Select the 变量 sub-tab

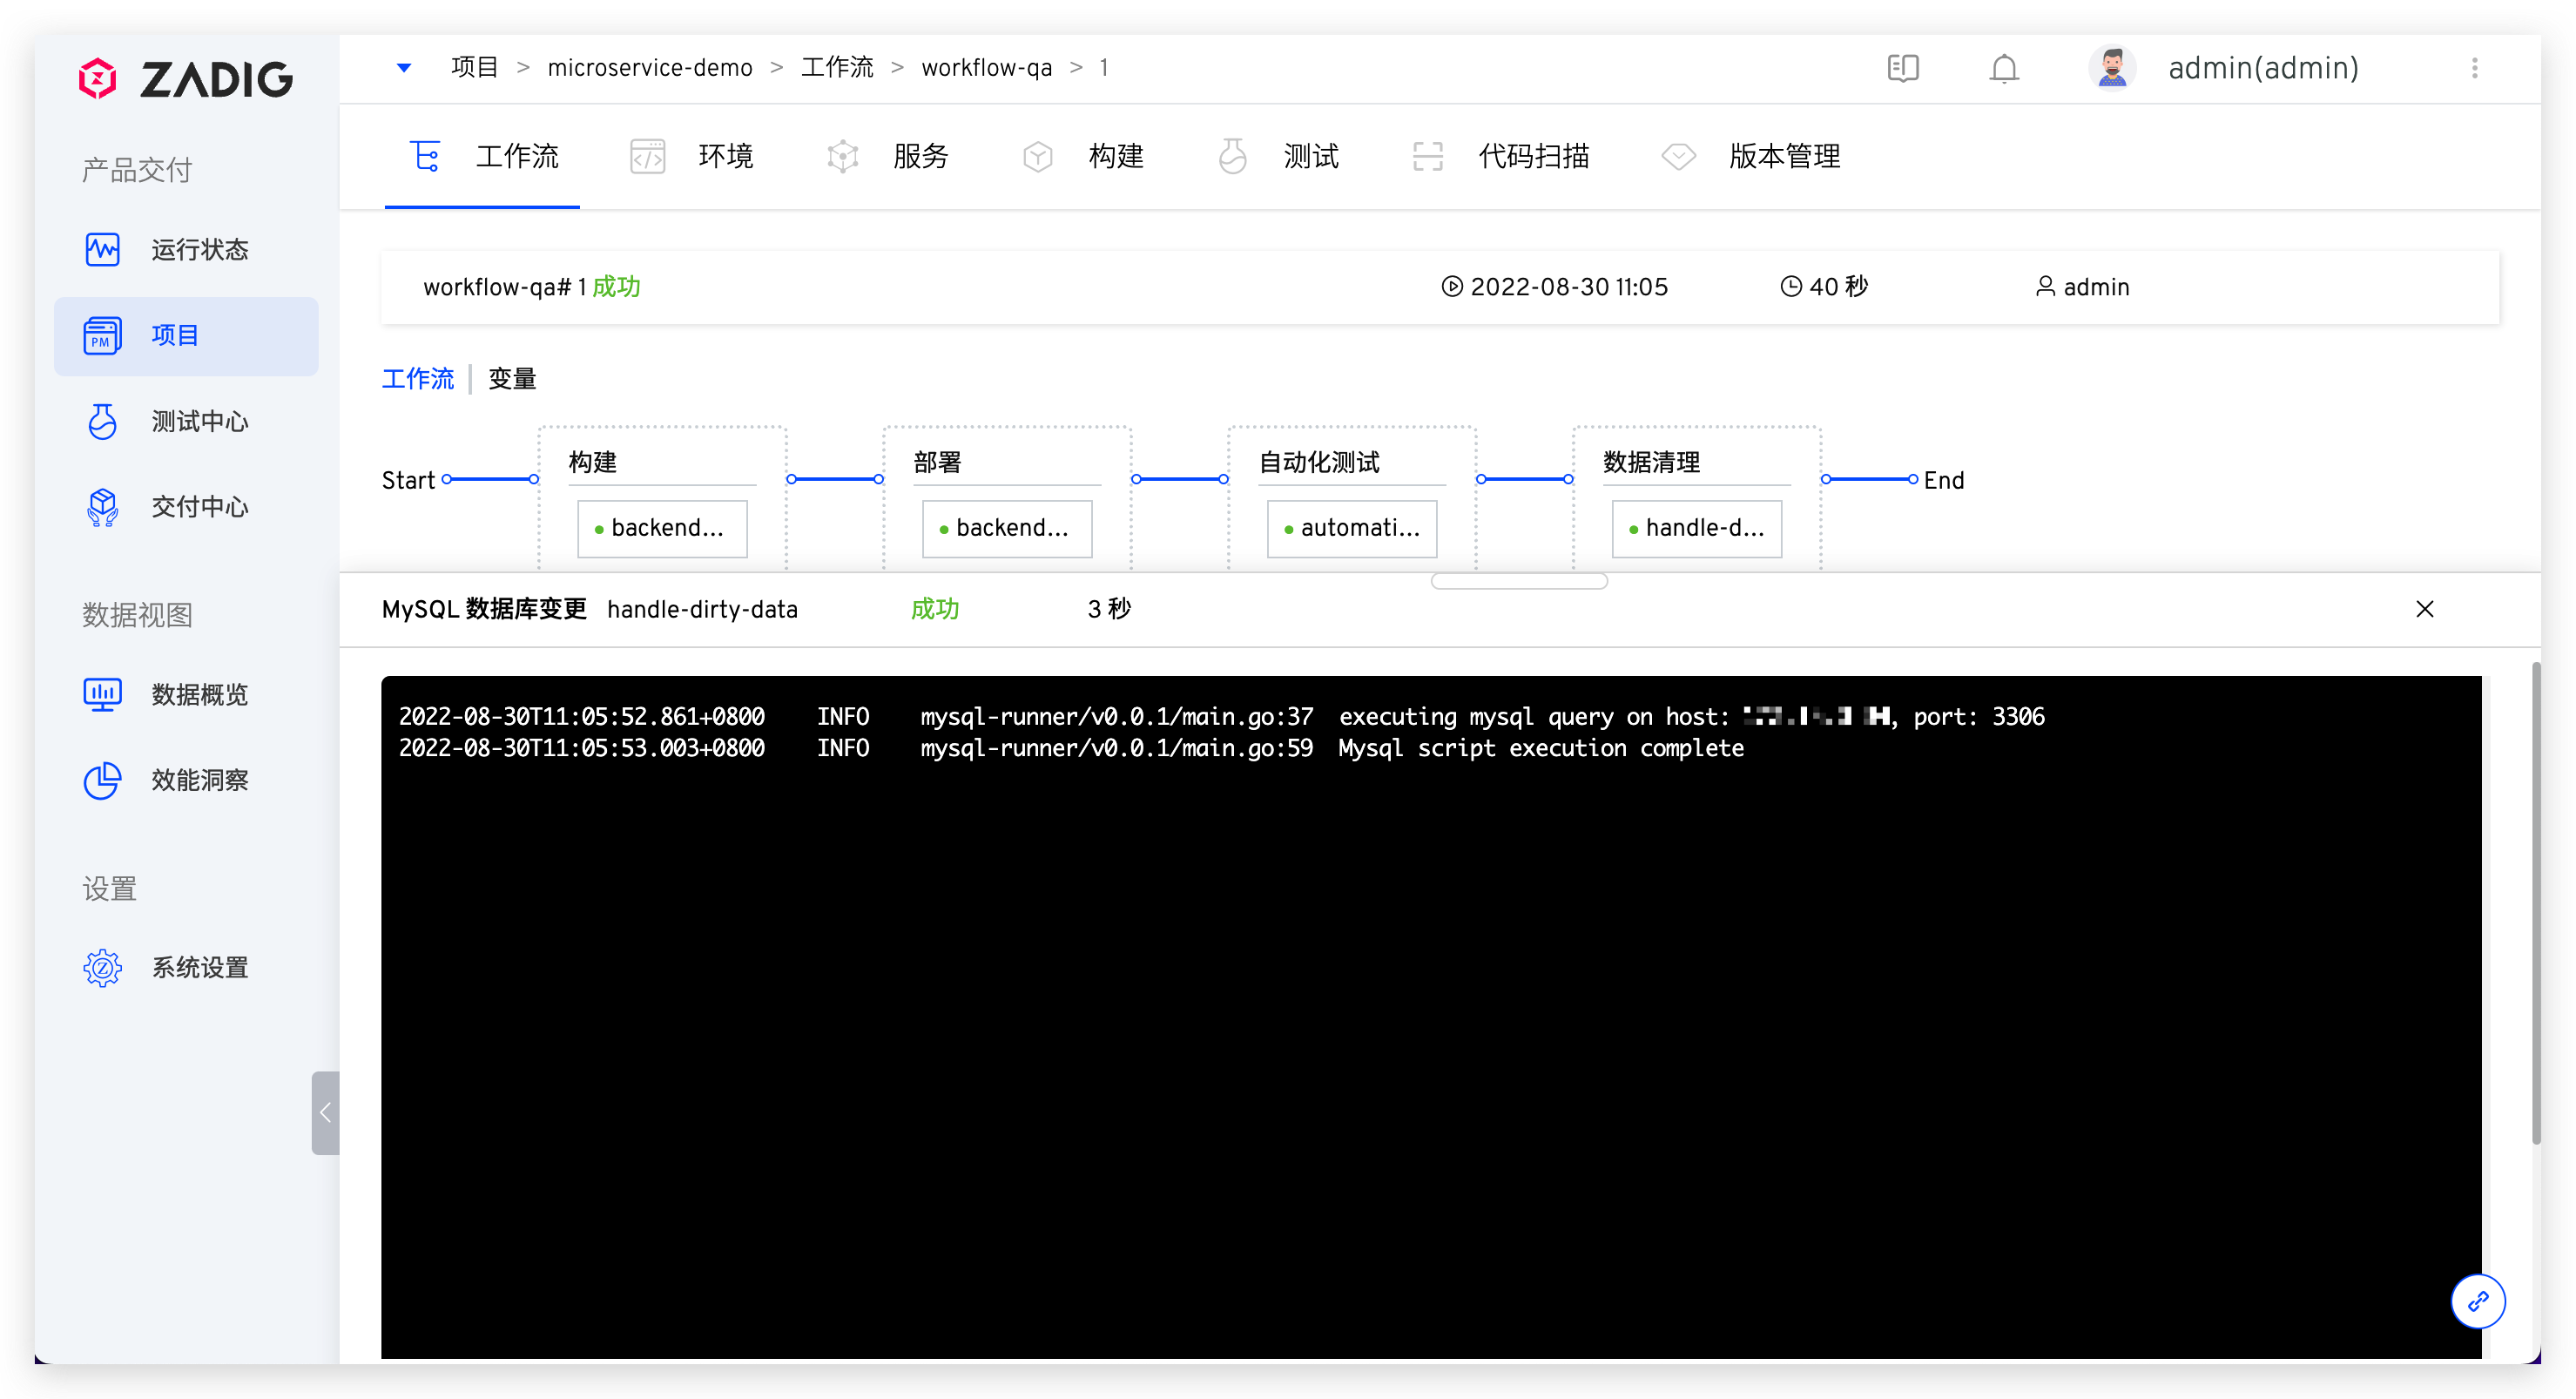click(x=512, y=379)
